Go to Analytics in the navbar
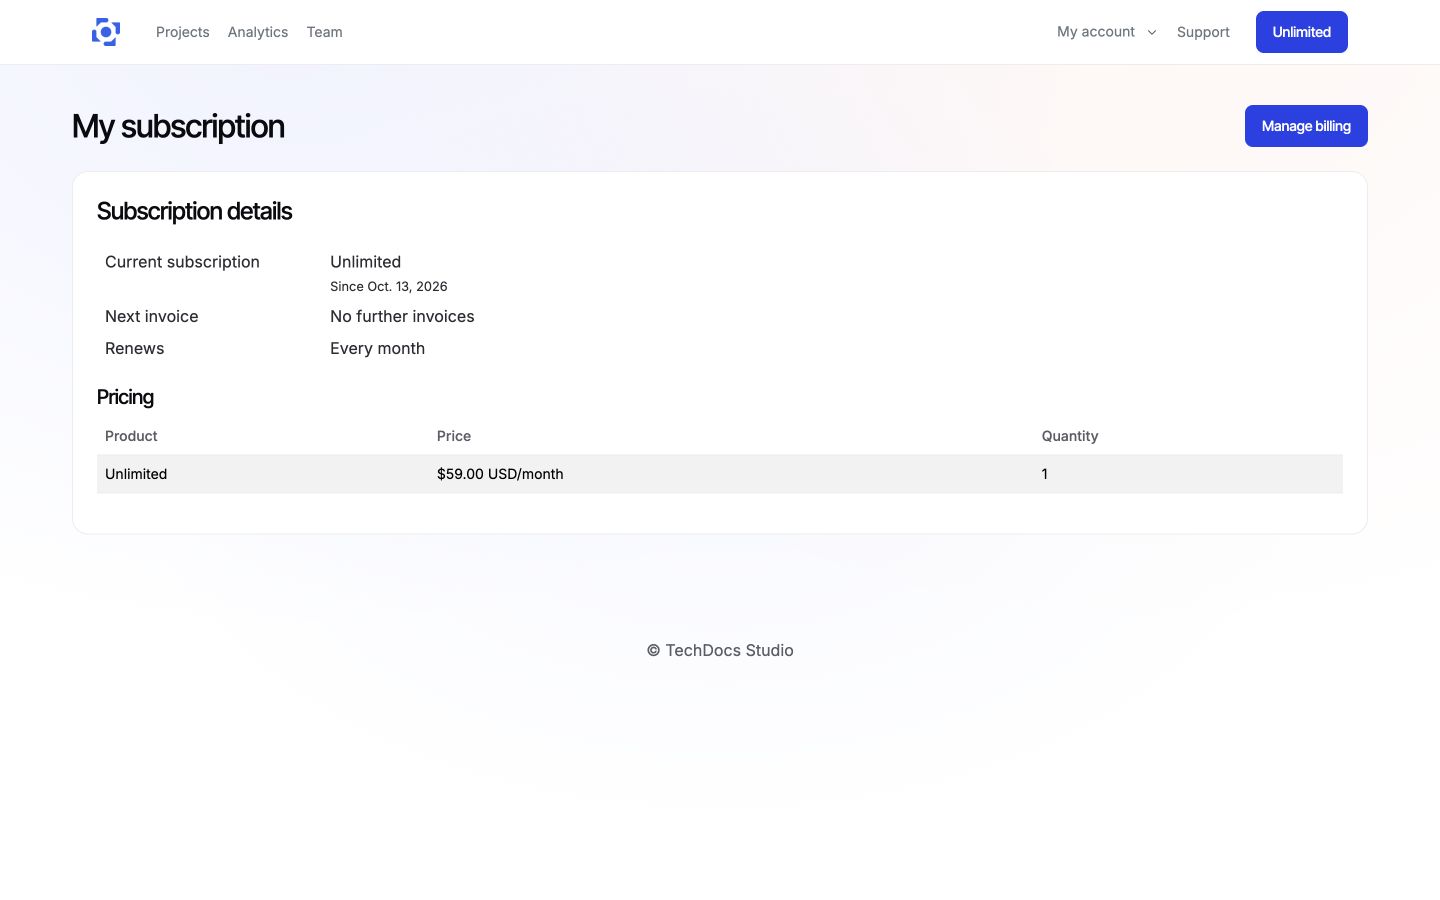 [258, 32]
